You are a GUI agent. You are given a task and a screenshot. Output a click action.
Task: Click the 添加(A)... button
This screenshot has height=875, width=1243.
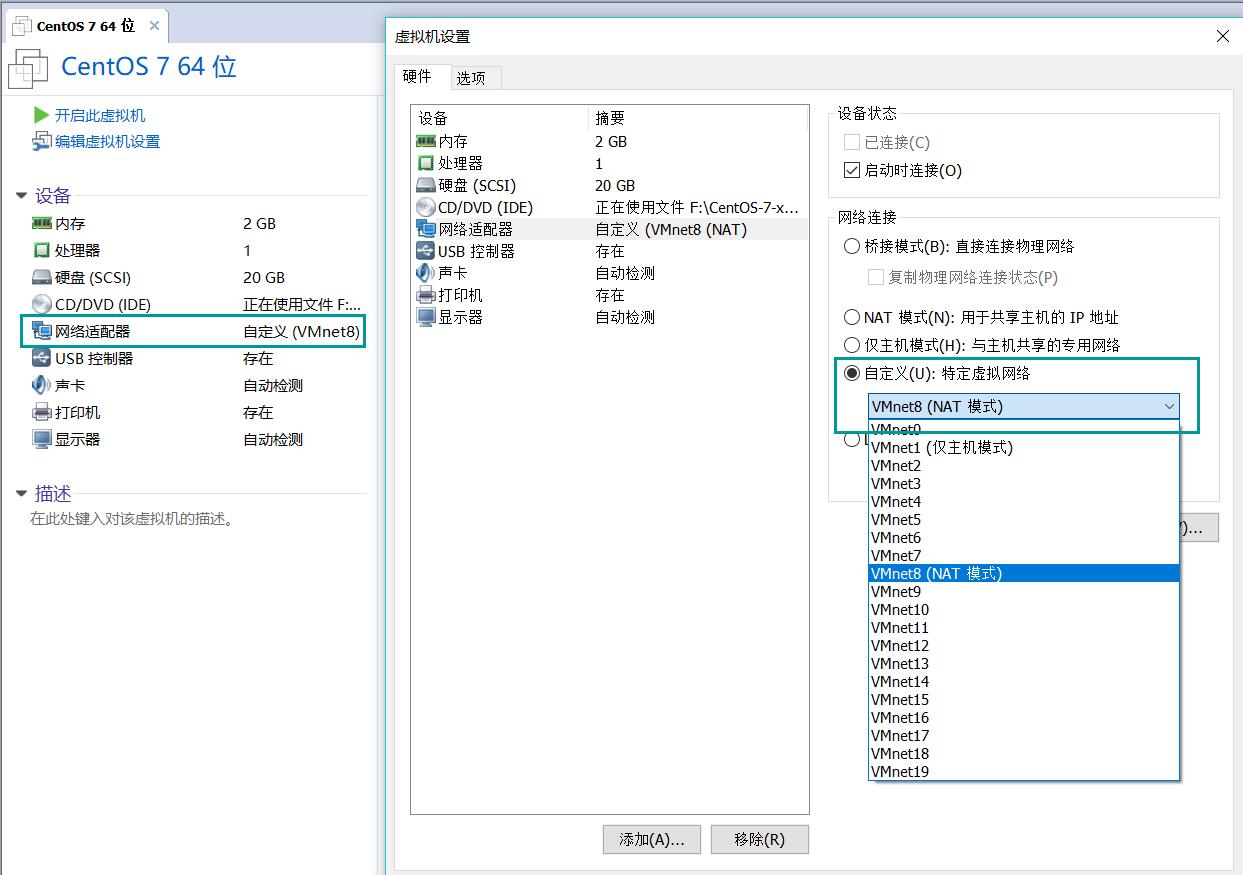652,840
